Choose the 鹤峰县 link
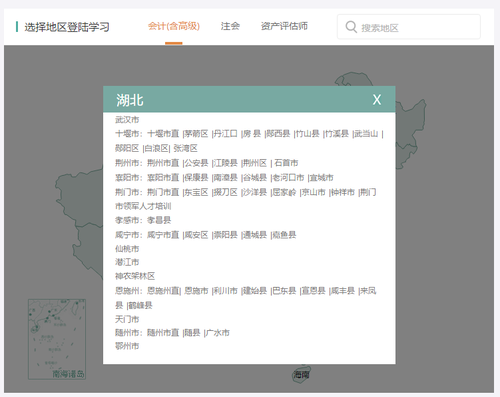Viewport: 500px width, 397px height. click(140, 305)
